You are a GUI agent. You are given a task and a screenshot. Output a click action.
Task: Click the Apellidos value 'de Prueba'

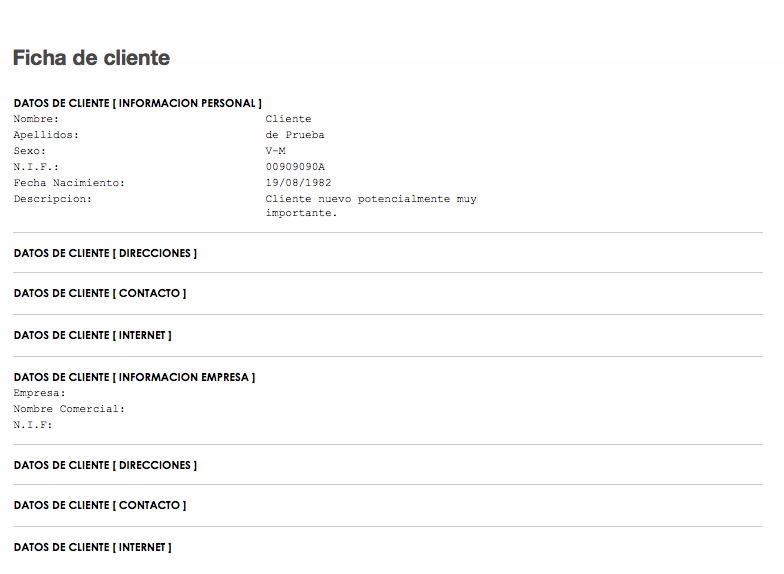coord(294,135)
